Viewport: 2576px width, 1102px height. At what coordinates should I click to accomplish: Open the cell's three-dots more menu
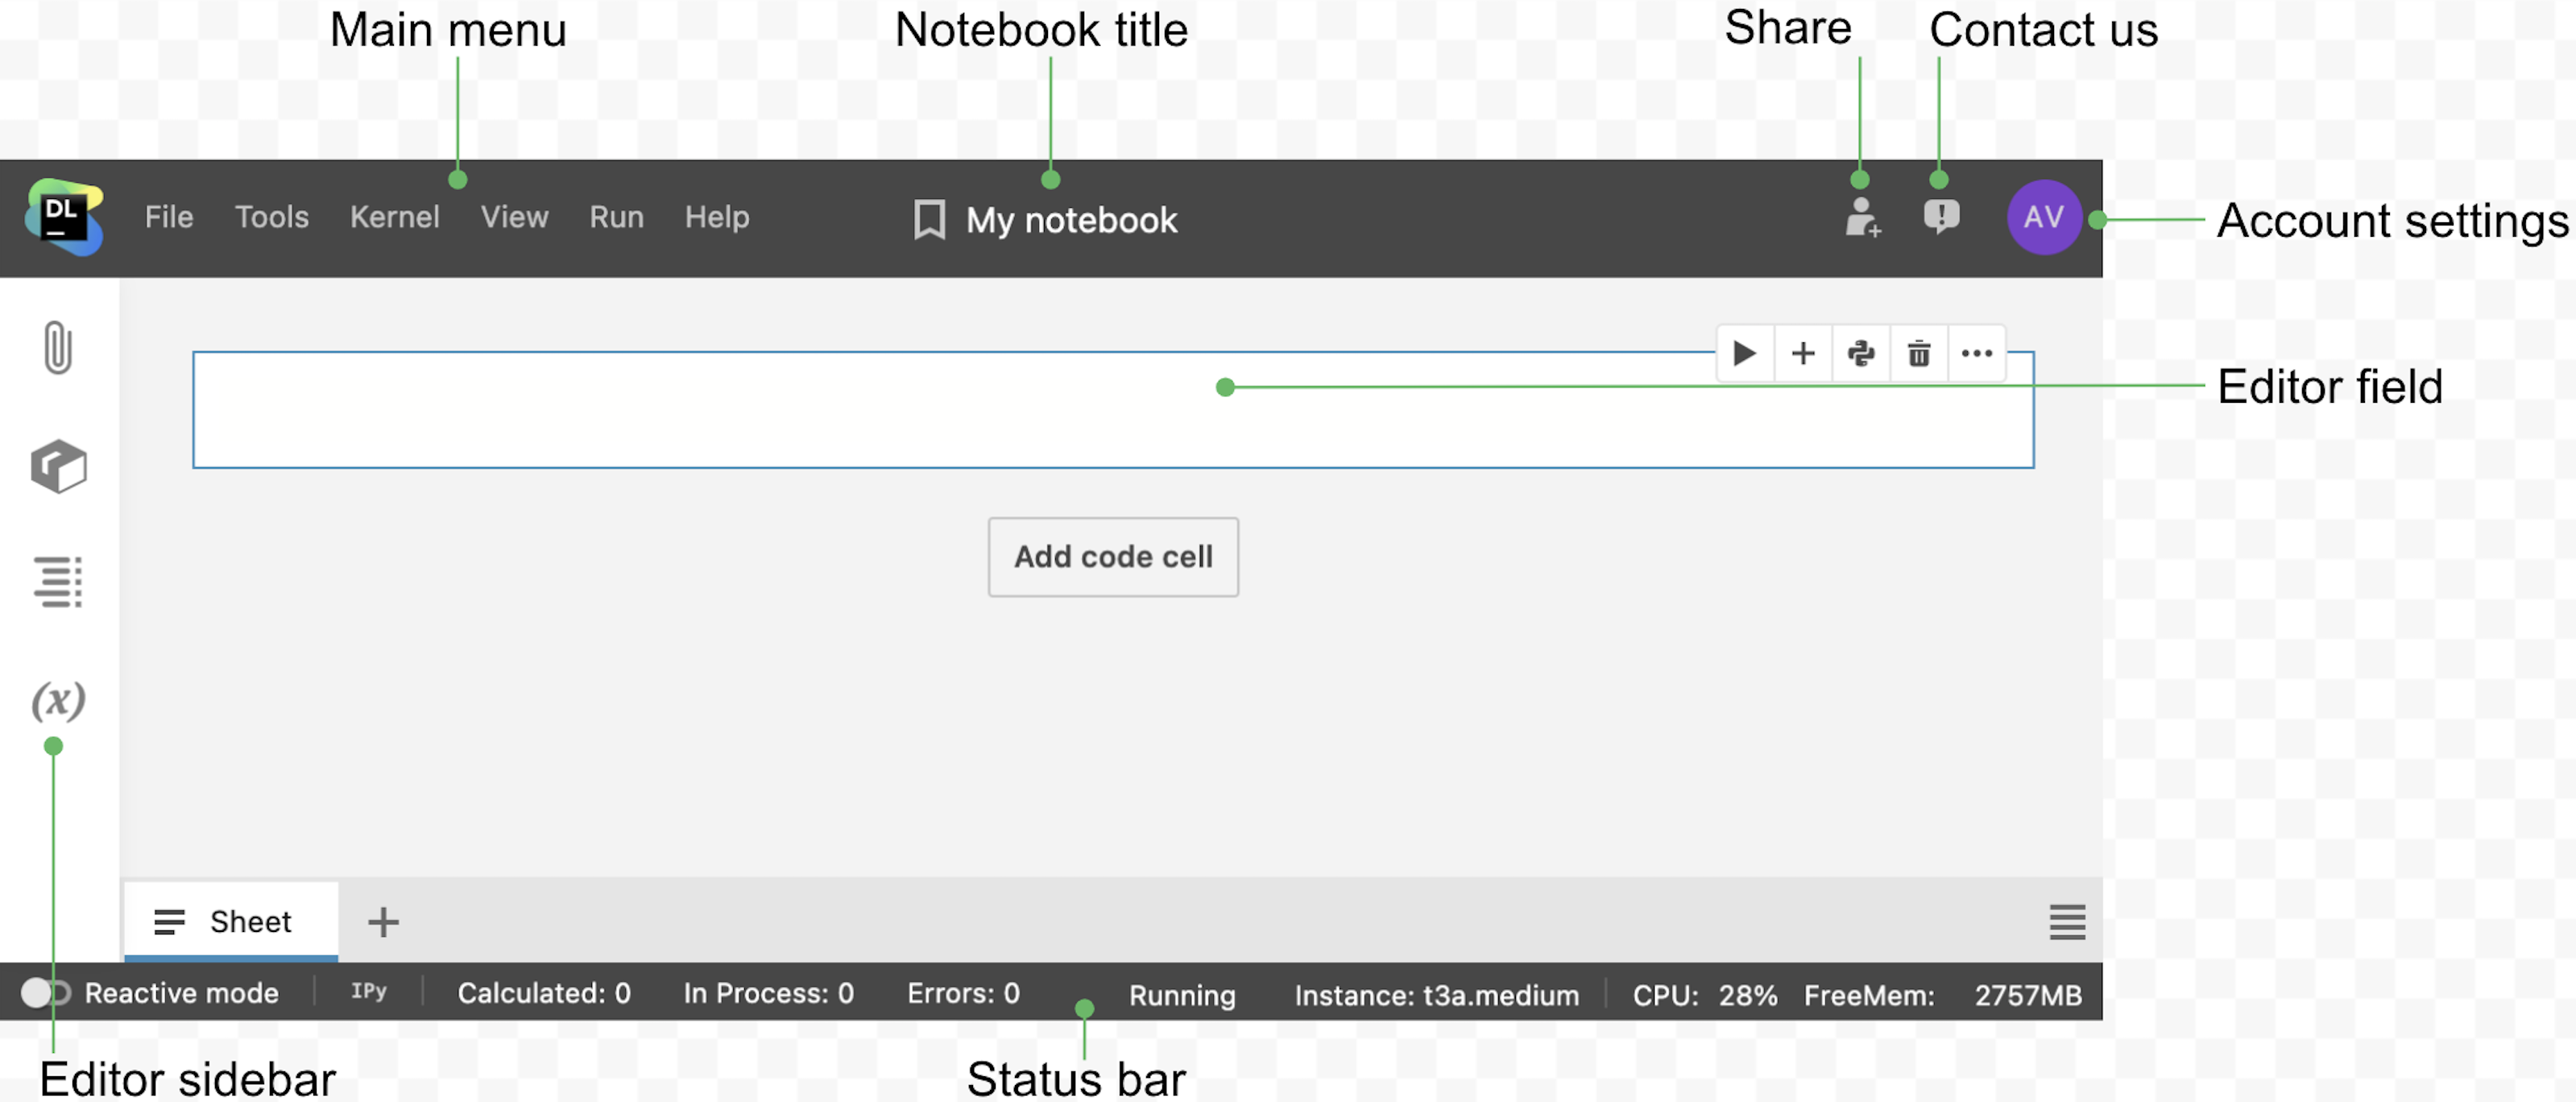(1976, 353)
